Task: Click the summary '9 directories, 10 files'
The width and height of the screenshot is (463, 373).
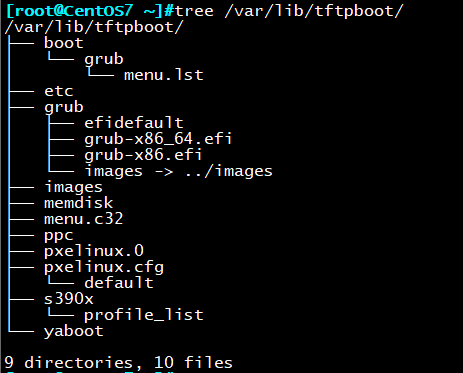Action: (x=118, y=363)
